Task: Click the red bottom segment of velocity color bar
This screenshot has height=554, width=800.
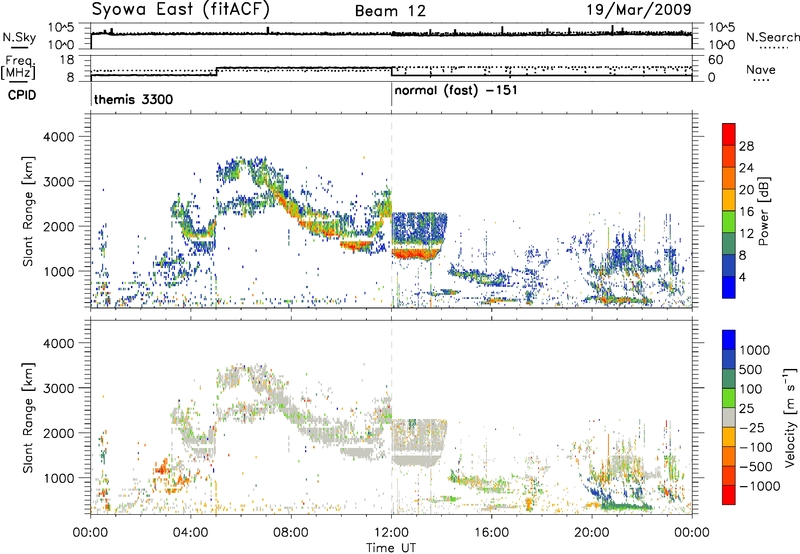Action: coord(729,495)
